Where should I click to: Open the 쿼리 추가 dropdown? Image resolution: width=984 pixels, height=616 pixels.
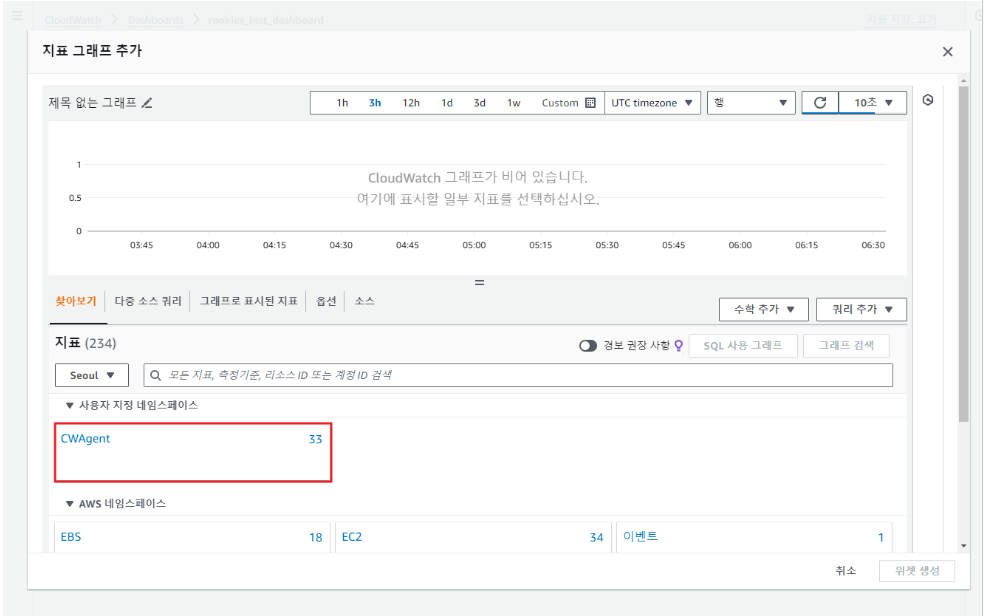tap(861, 309)
